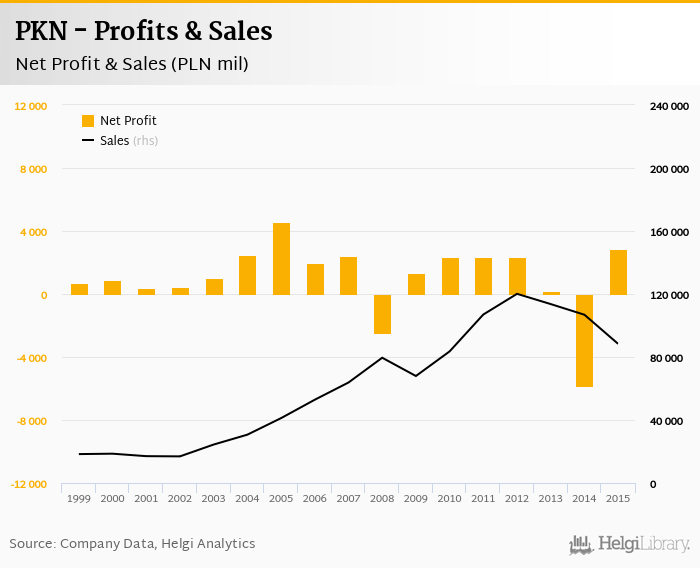Screen dimensions: 700x568
Task: Click the HelgiLibrary logo icon
Action: [x=582, y=544]
